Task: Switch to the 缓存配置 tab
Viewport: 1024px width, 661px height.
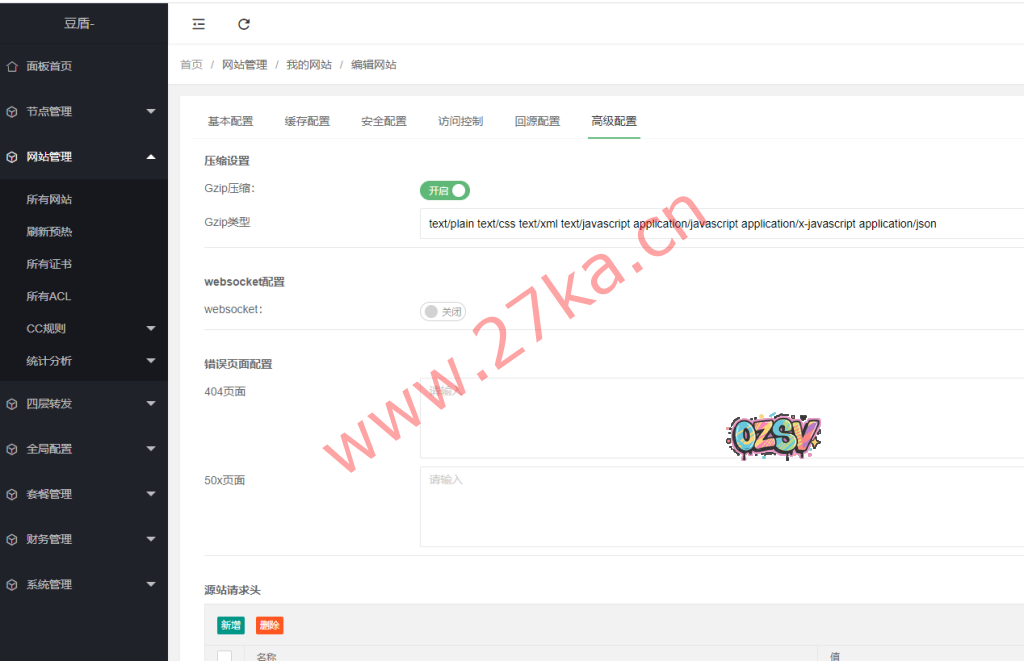Action: click(x=307, y=121)
